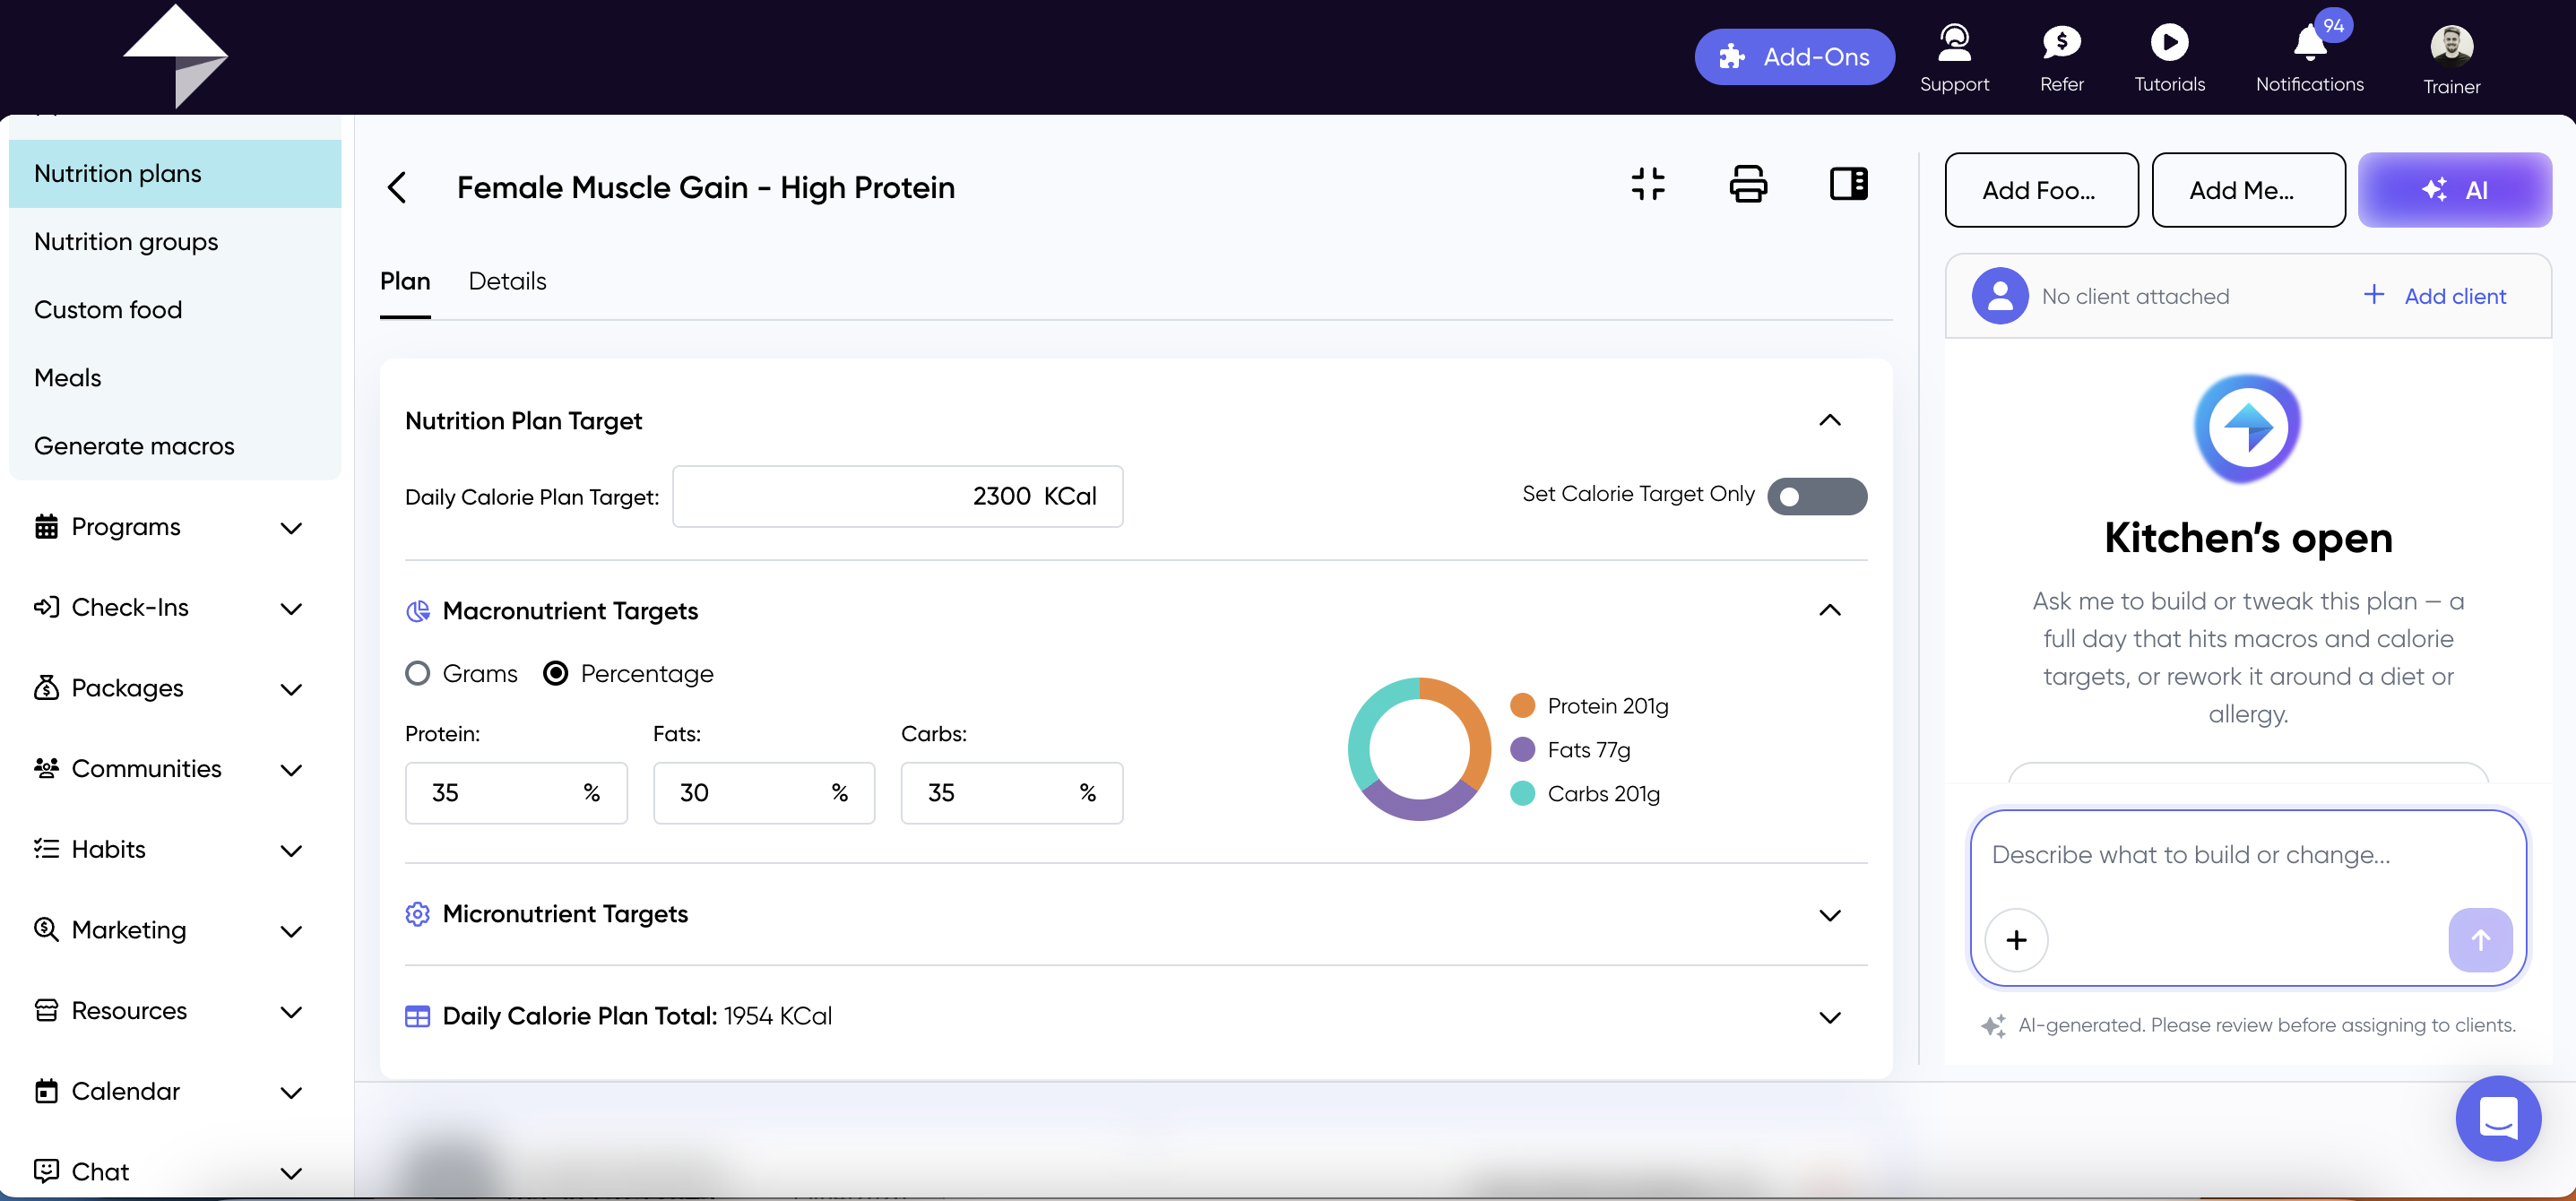
Task: Click the Daily Calorie Plan Target field
Action: [x=897, y=496]
